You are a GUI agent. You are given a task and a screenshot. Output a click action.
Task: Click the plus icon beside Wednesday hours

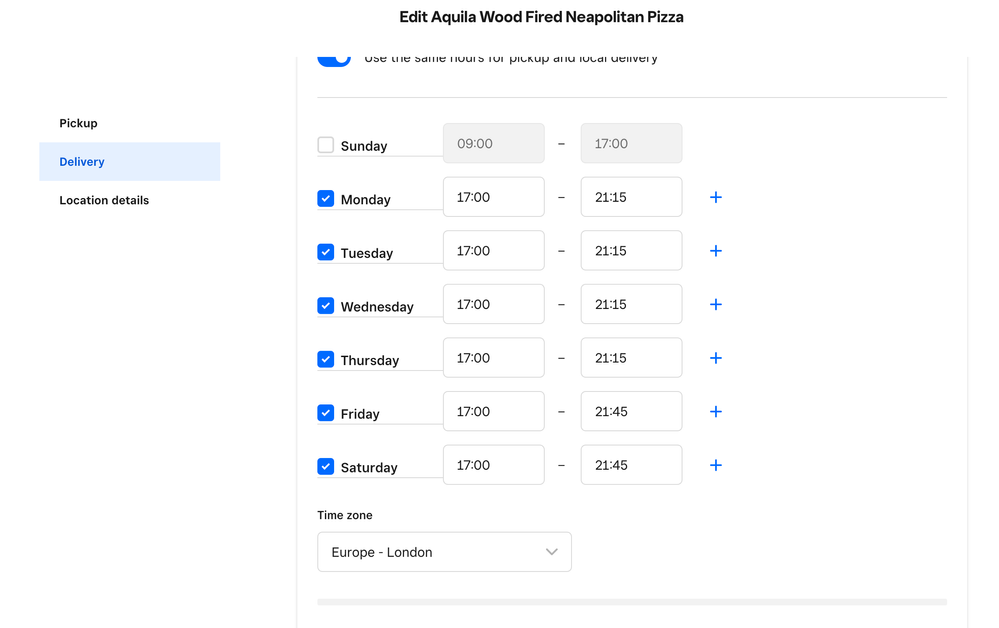tap(715, 305)
